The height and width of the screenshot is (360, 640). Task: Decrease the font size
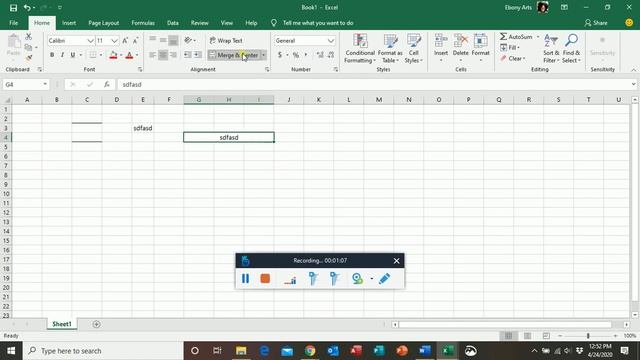point(136,40)
